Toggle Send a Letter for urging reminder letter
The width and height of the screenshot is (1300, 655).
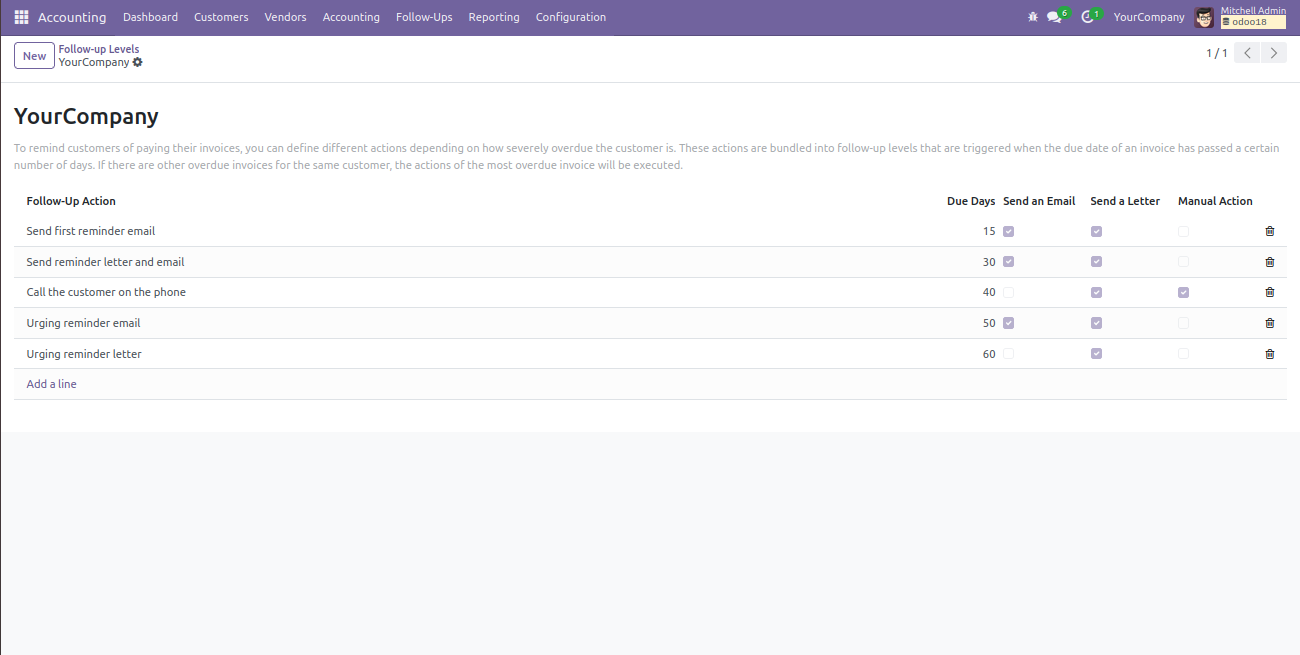pyautogui.click(x=1096, y=354)
